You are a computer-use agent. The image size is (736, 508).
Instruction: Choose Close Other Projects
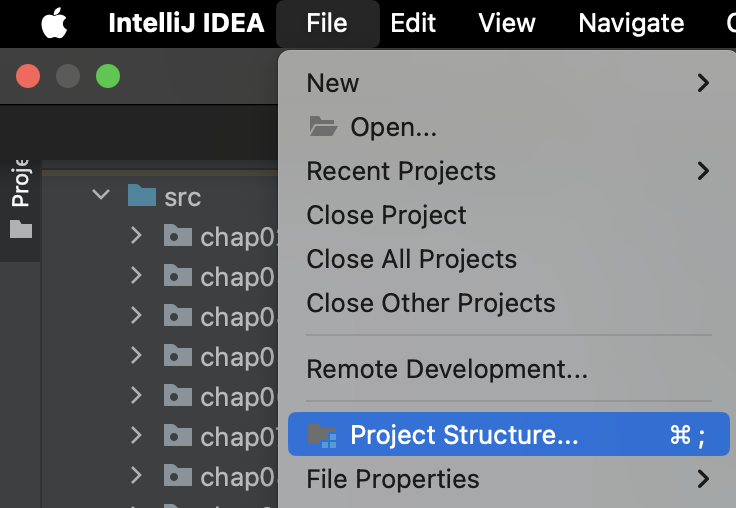(430, 303)
